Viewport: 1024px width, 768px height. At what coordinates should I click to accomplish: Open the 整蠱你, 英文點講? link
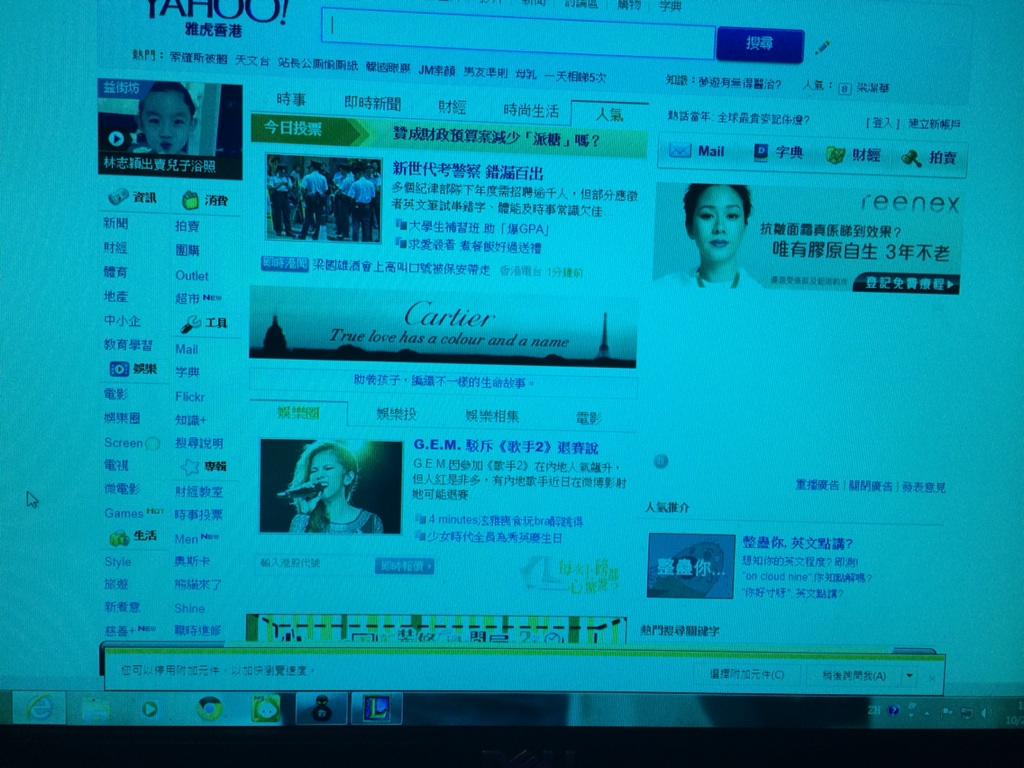(797, 543)
